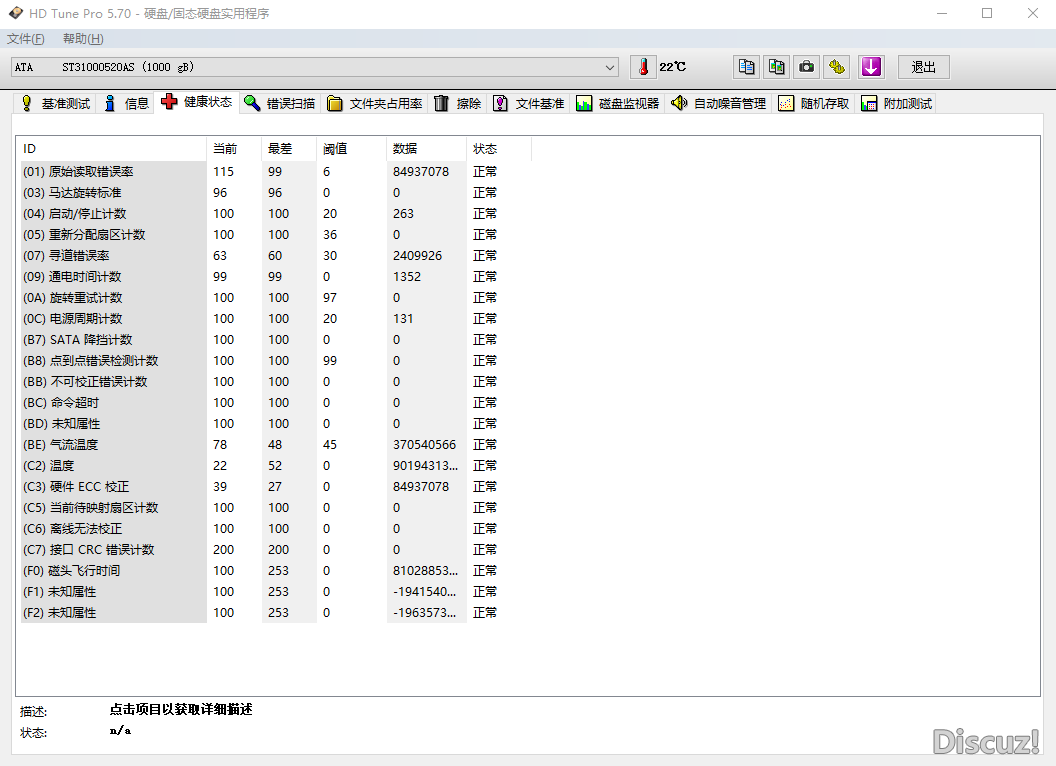Open the 随机存取 tab
Image resolution: width=1056 pixels, height=766 pixels.
[x=815, y=103]
